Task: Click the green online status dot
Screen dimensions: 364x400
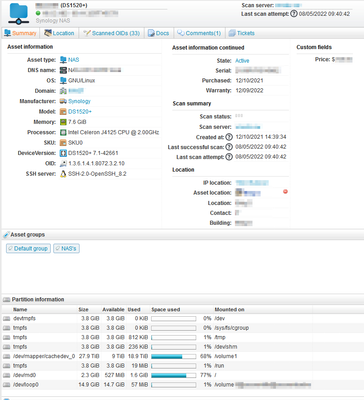Action: click(x=38, y=13)
